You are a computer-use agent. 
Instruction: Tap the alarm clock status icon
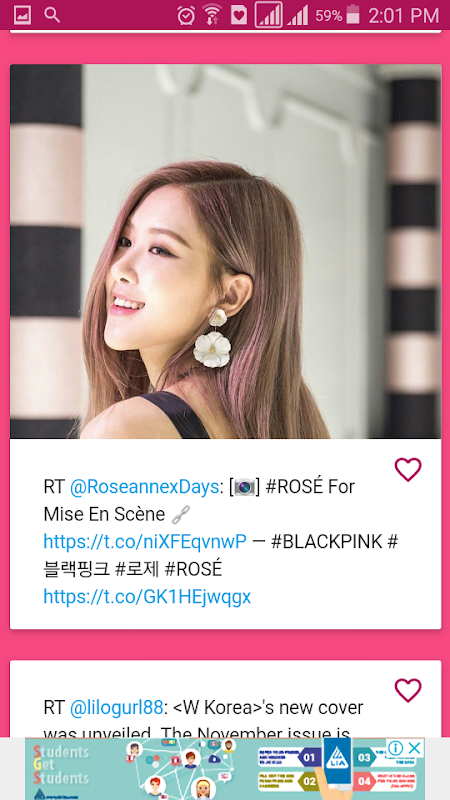tap(186, 15)
